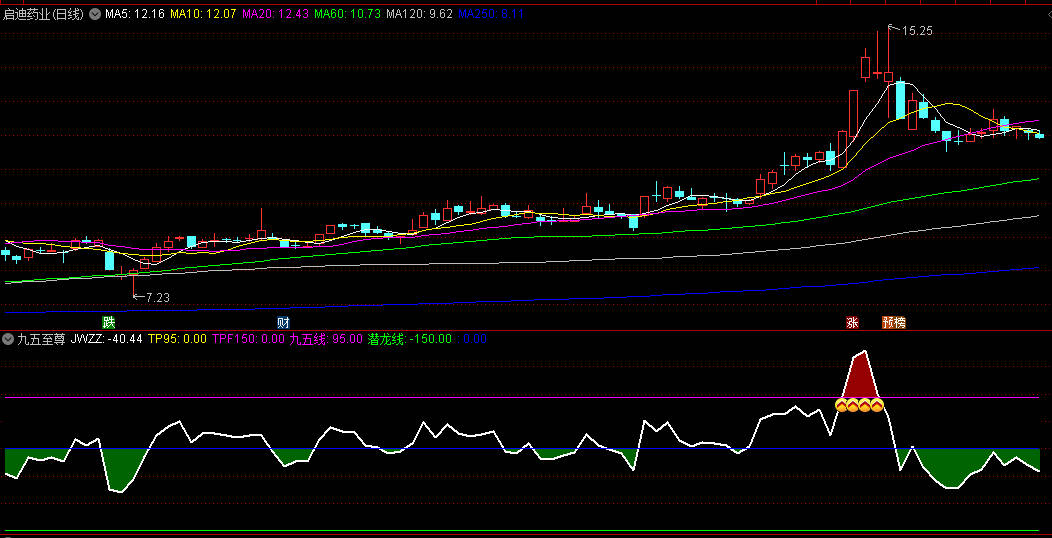The image size is (1052, 538).
Task: Click the yellow TP95 indicator label
Action: (x=177, y=339)
